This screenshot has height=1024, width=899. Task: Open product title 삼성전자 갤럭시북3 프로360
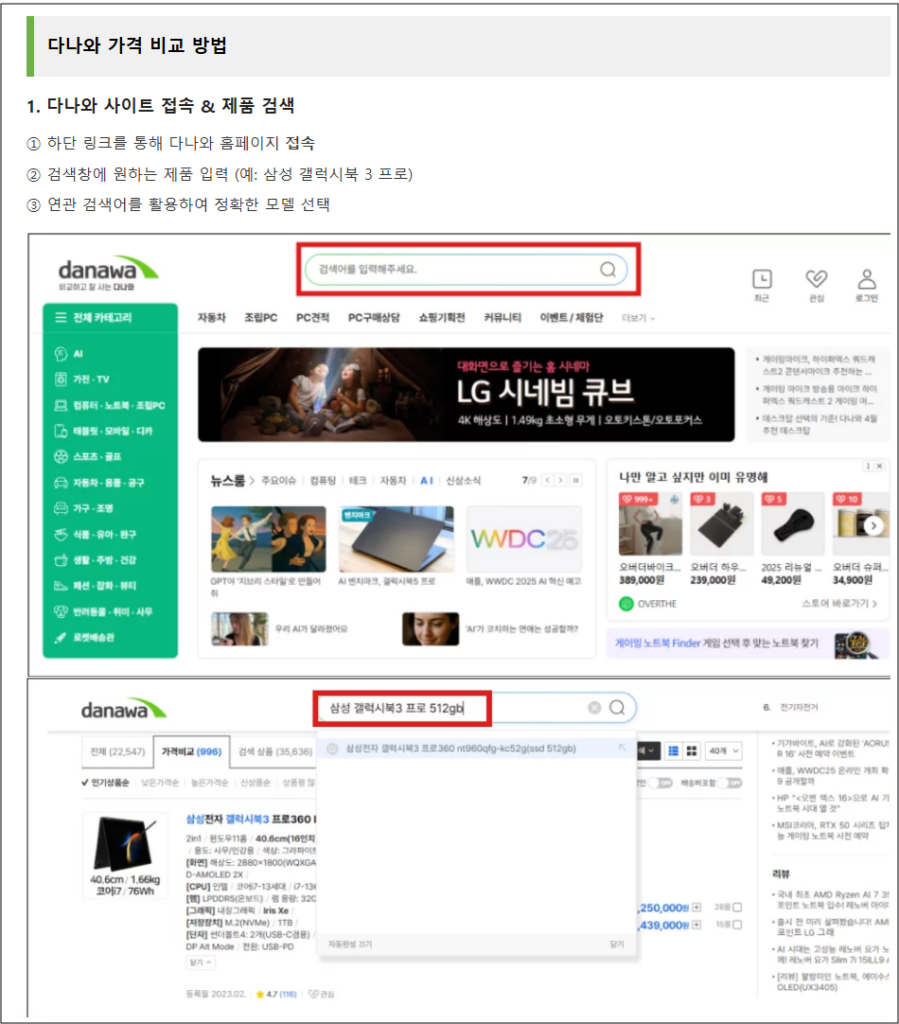pos(250,819)
